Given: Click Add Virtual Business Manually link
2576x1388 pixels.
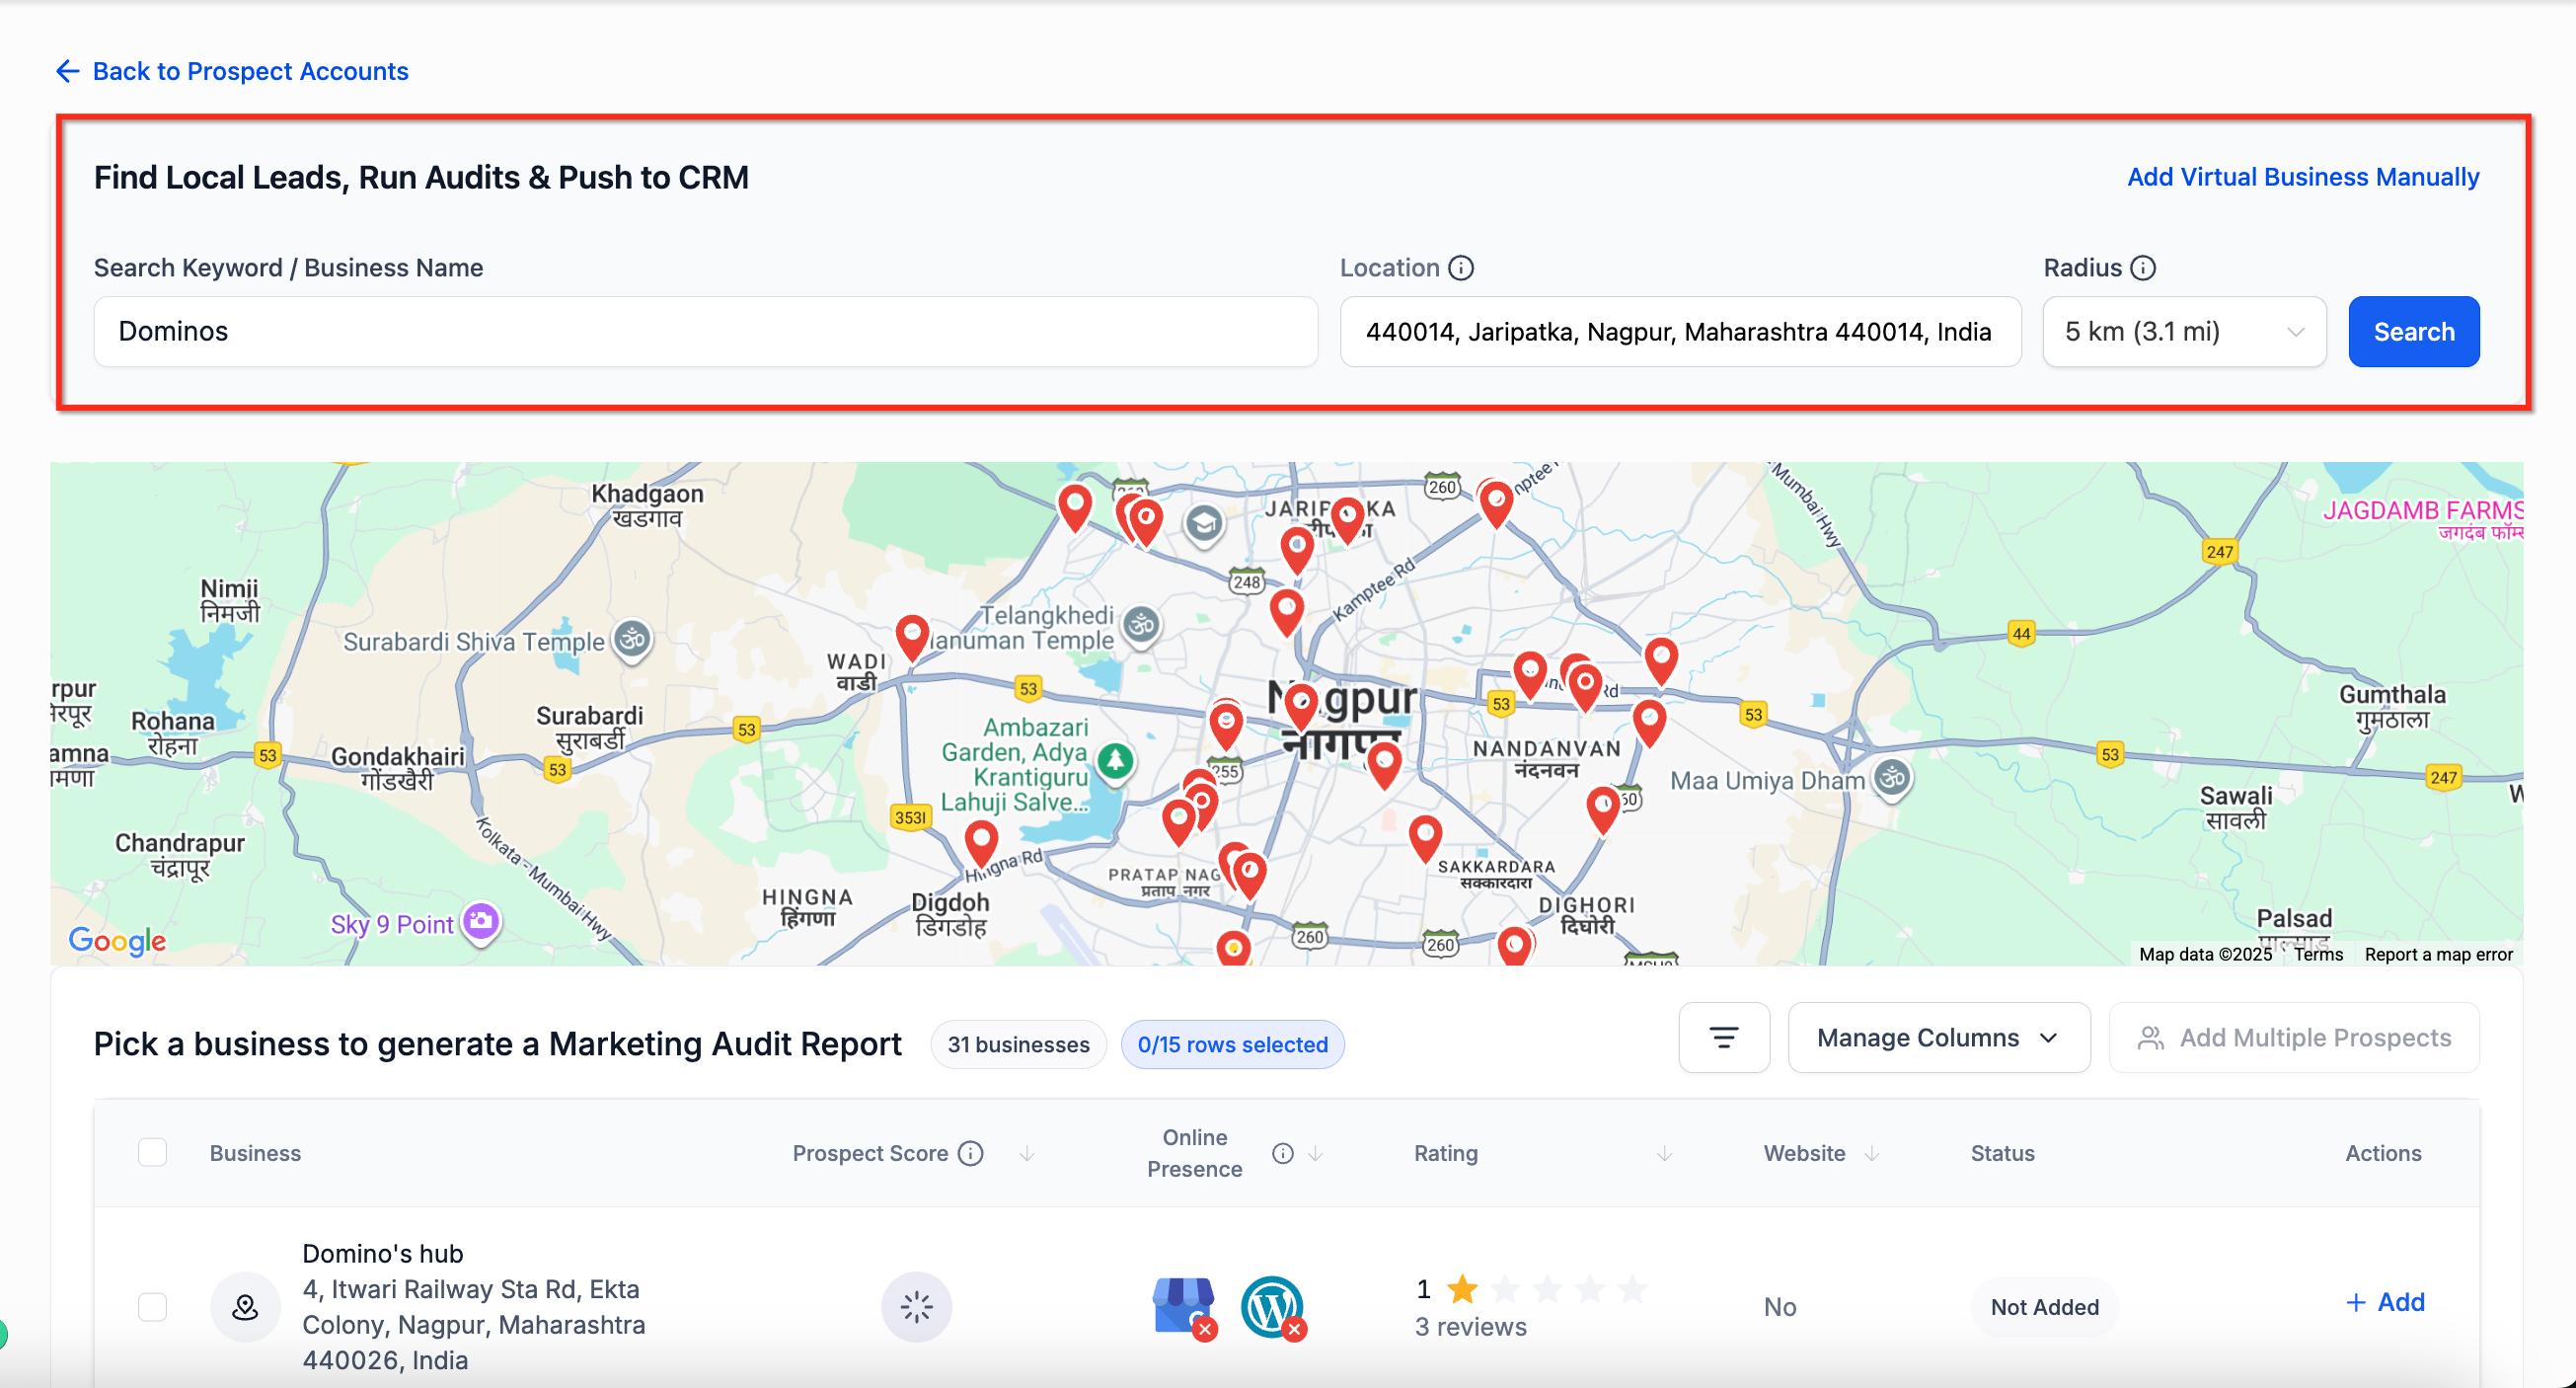Looking at the screenshot, I should 2302,177.
